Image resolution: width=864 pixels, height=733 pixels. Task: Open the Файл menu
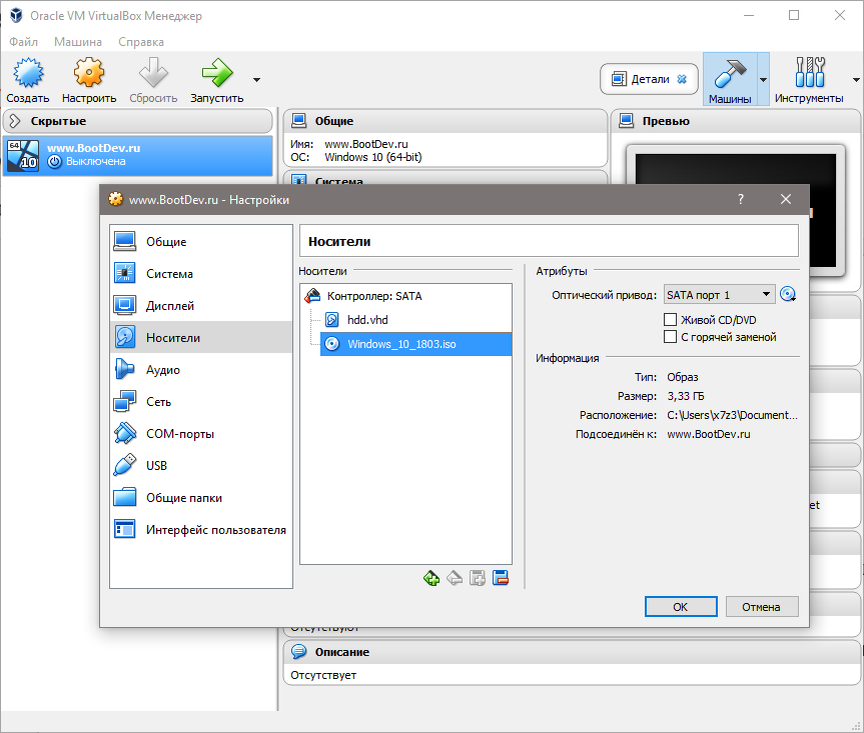pos(24,42)
